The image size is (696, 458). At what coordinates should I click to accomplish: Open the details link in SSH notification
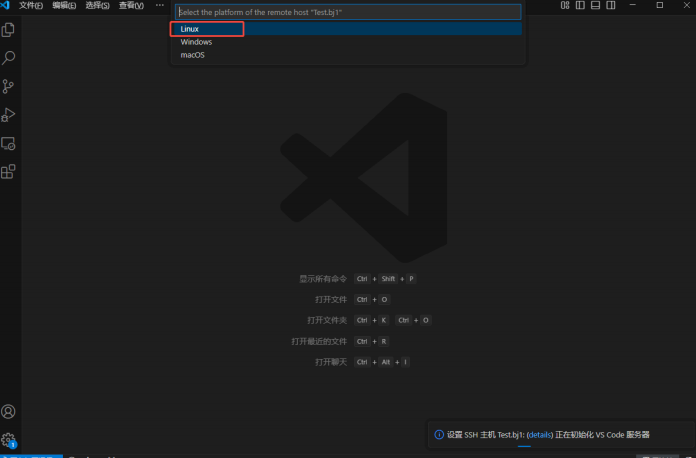540,435
